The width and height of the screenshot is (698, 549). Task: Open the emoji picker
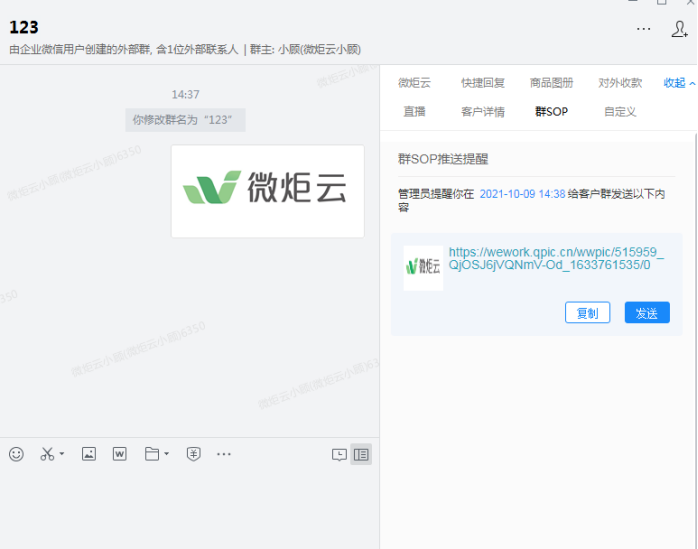click(x=16, y=454)
